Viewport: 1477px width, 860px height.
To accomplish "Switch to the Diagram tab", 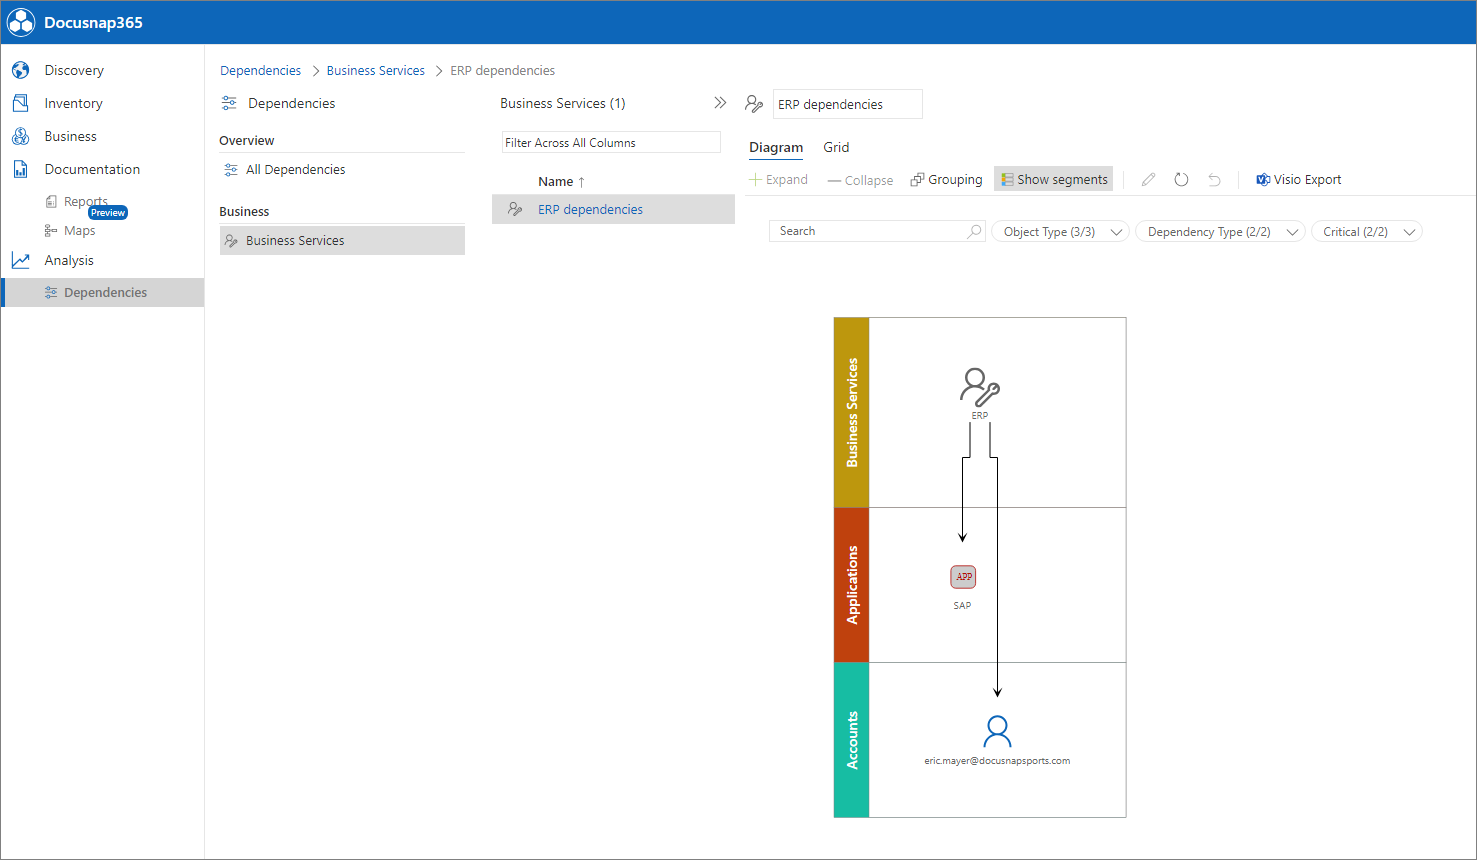I will coord(776,147).
